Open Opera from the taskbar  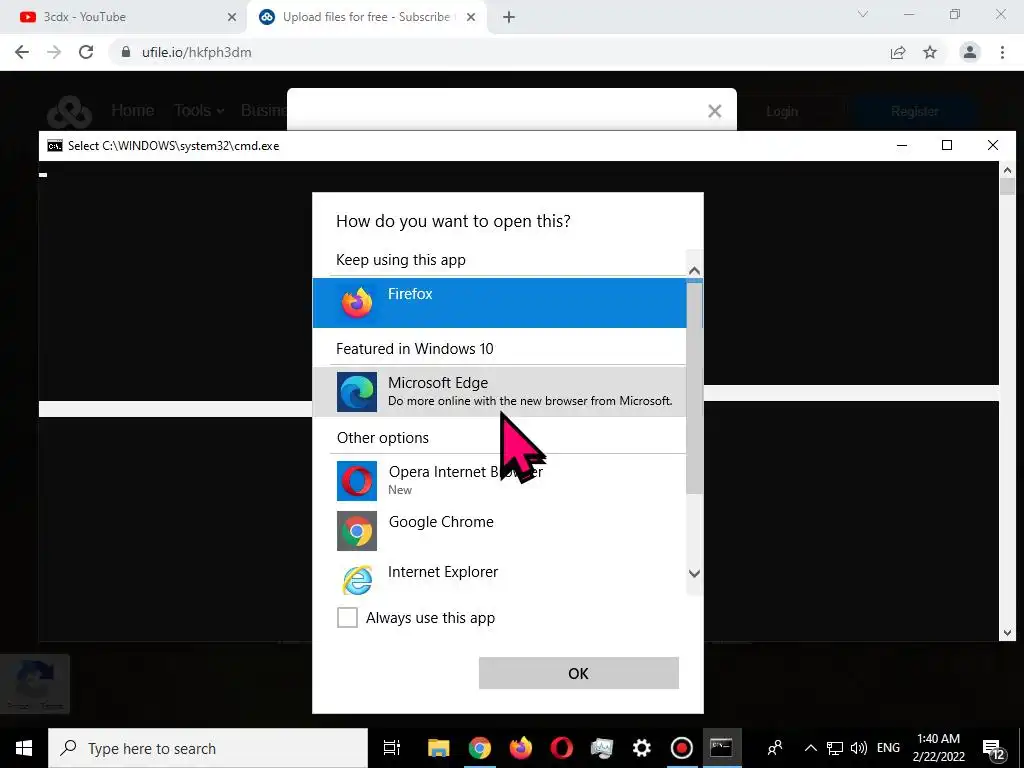click(x=561, y=748)
